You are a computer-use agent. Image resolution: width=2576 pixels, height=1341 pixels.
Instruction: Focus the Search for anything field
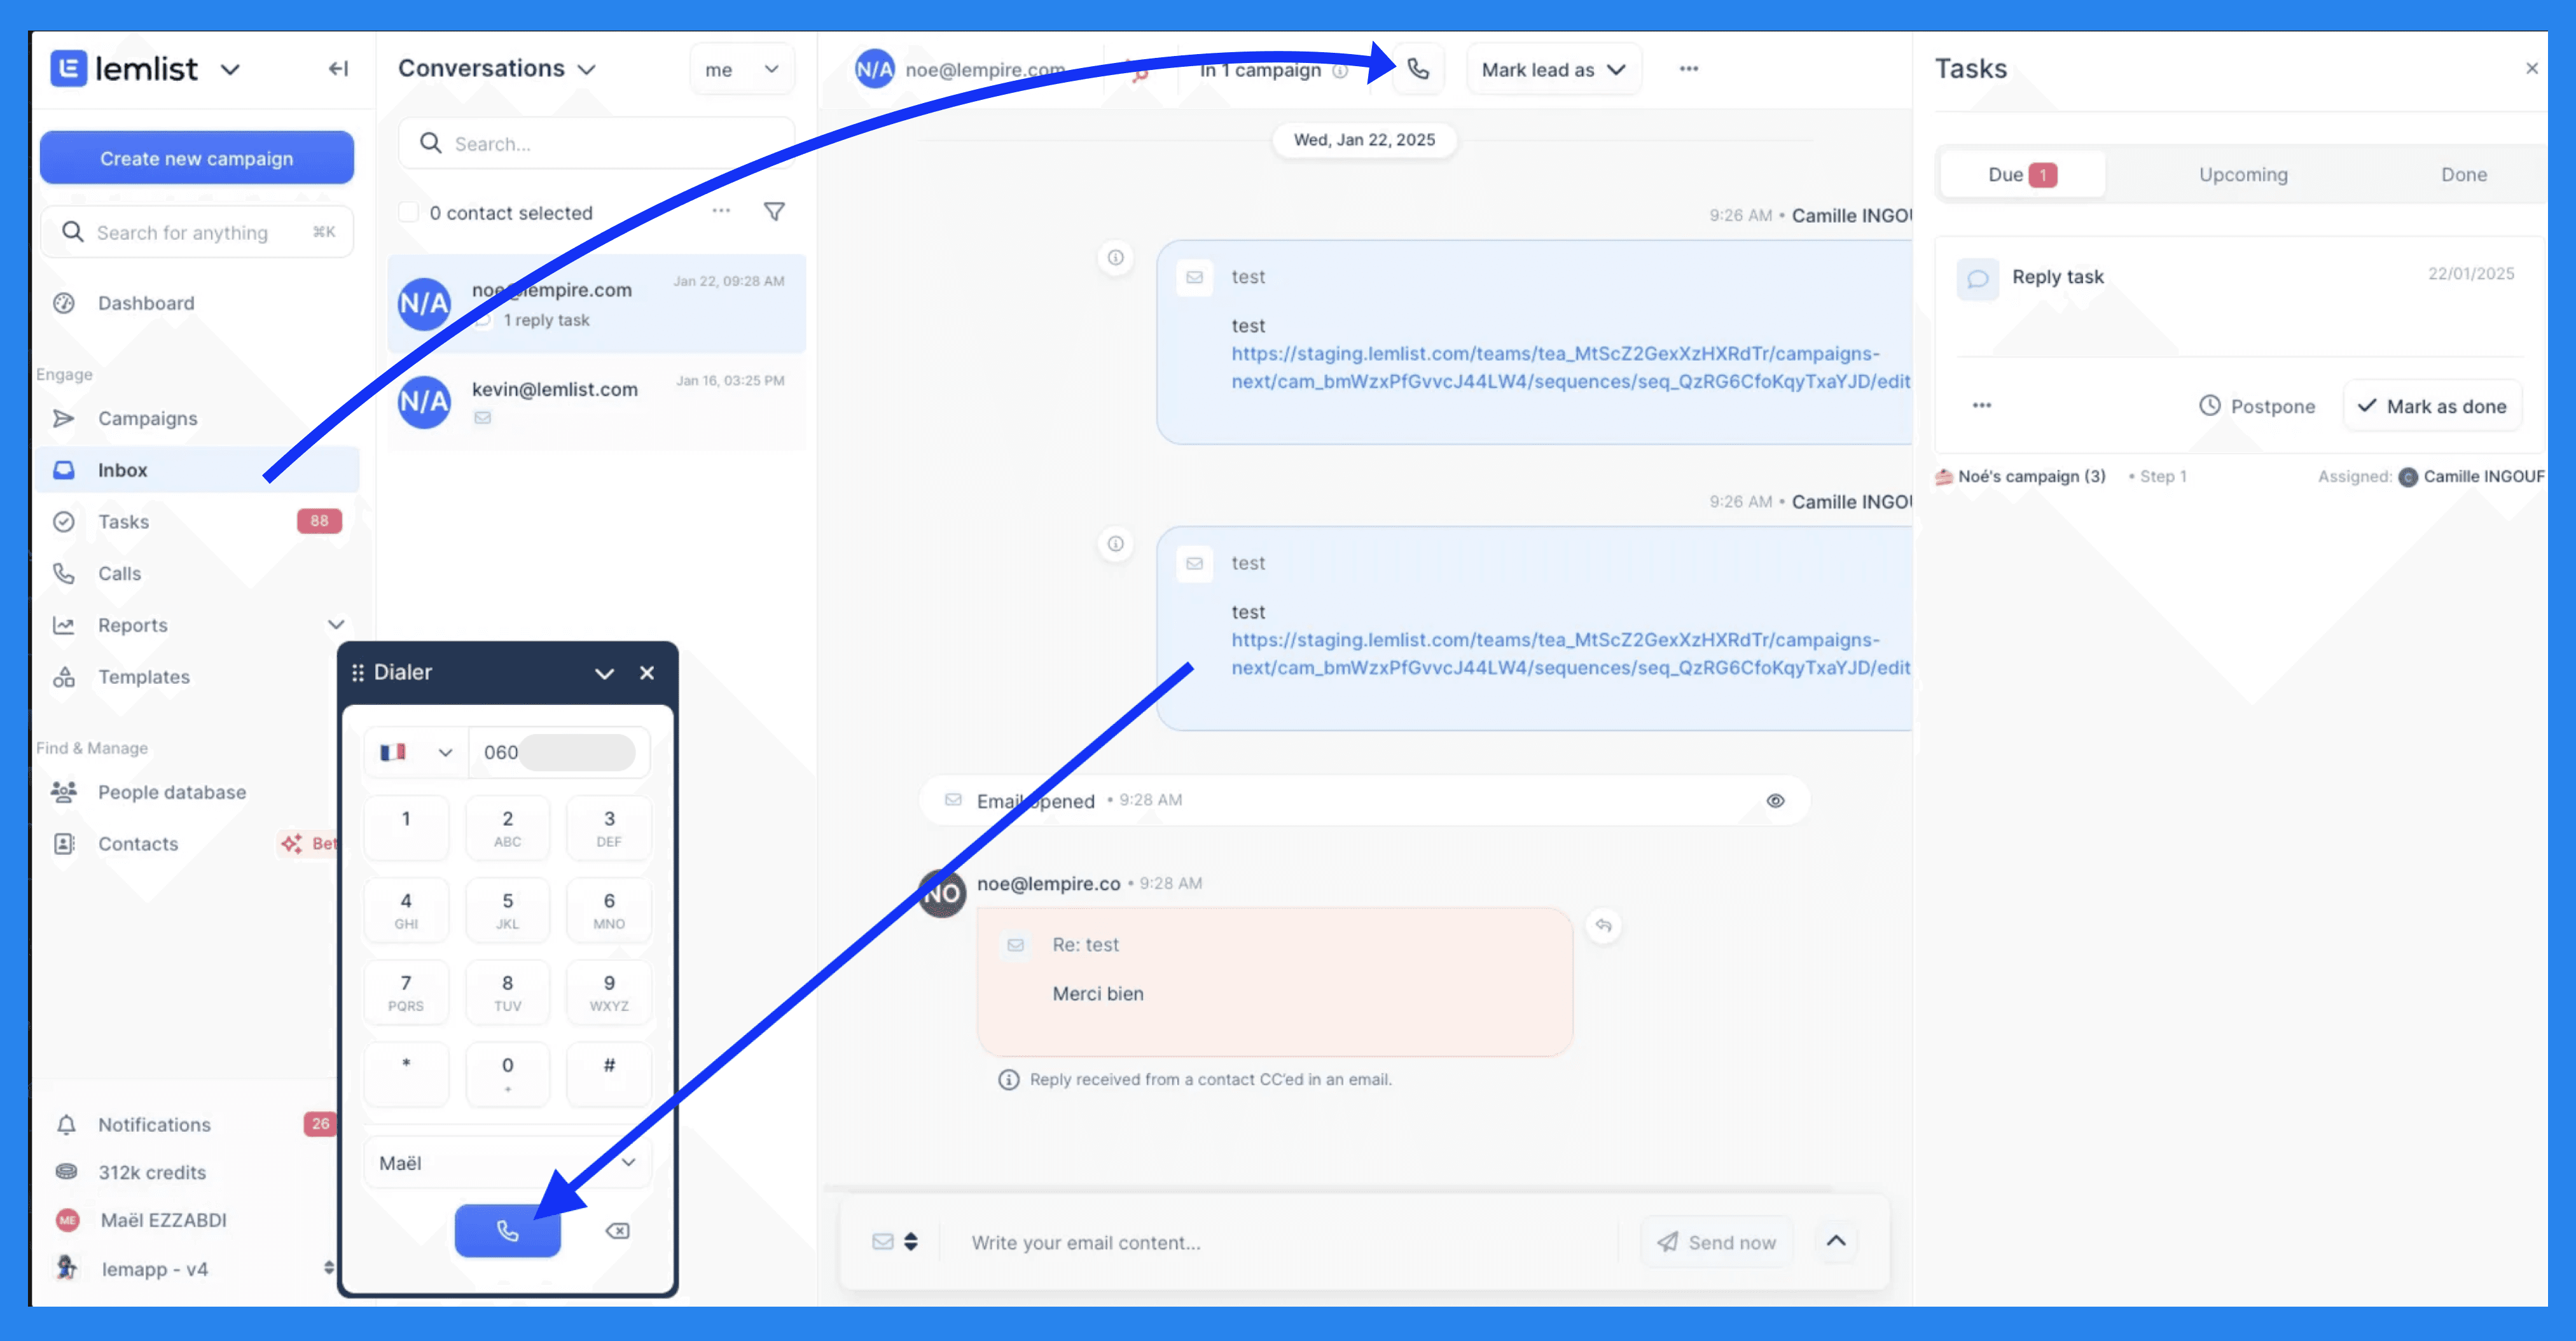click(197, 232)
